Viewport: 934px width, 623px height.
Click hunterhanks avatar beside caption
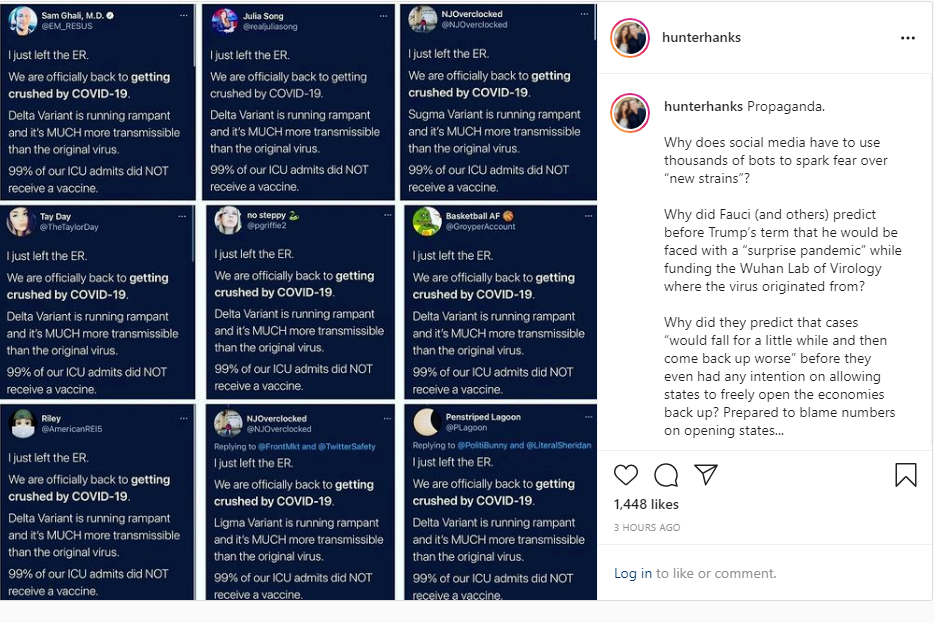tap(630, 114)
